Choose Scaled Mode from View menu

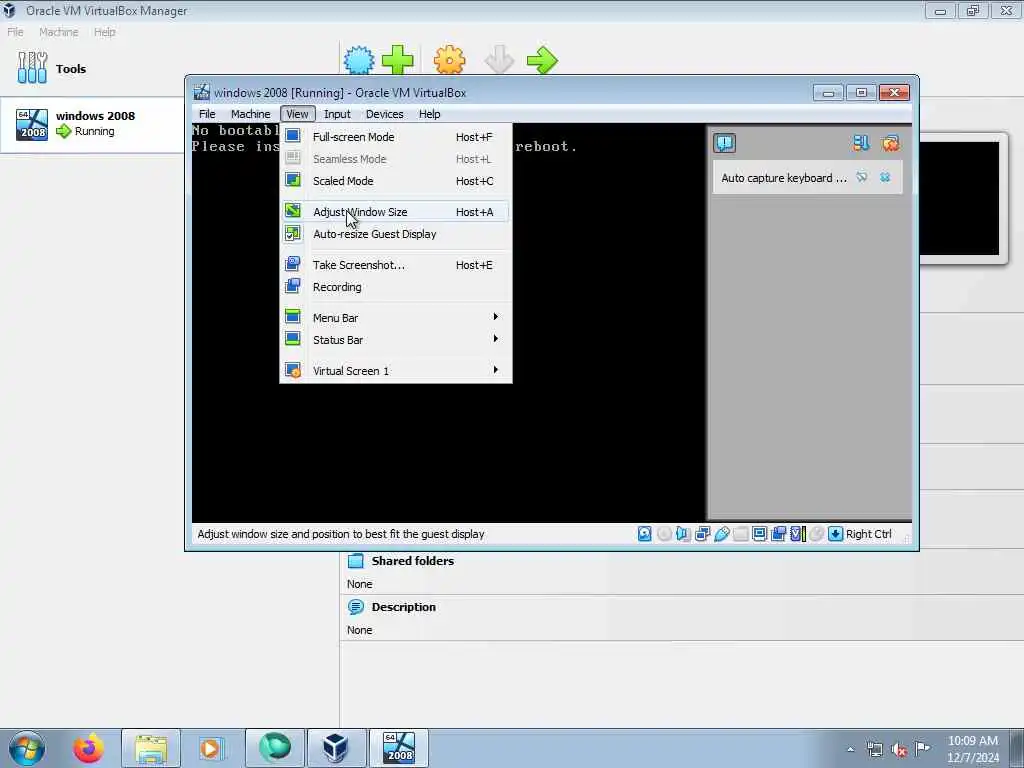pyautogui.click(x=396, y=181)
